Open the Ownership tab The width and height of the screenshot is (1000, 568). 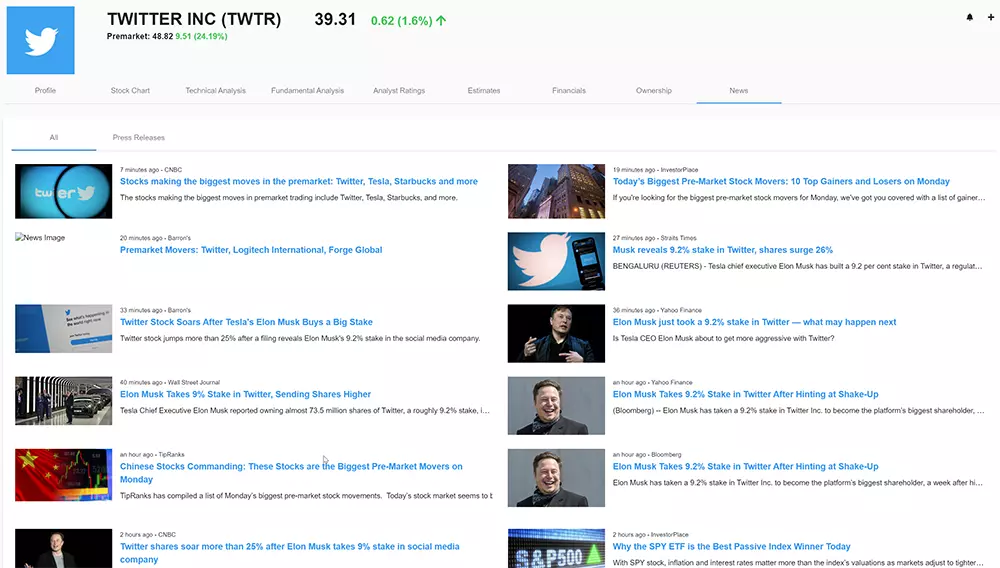click(654, 91)
